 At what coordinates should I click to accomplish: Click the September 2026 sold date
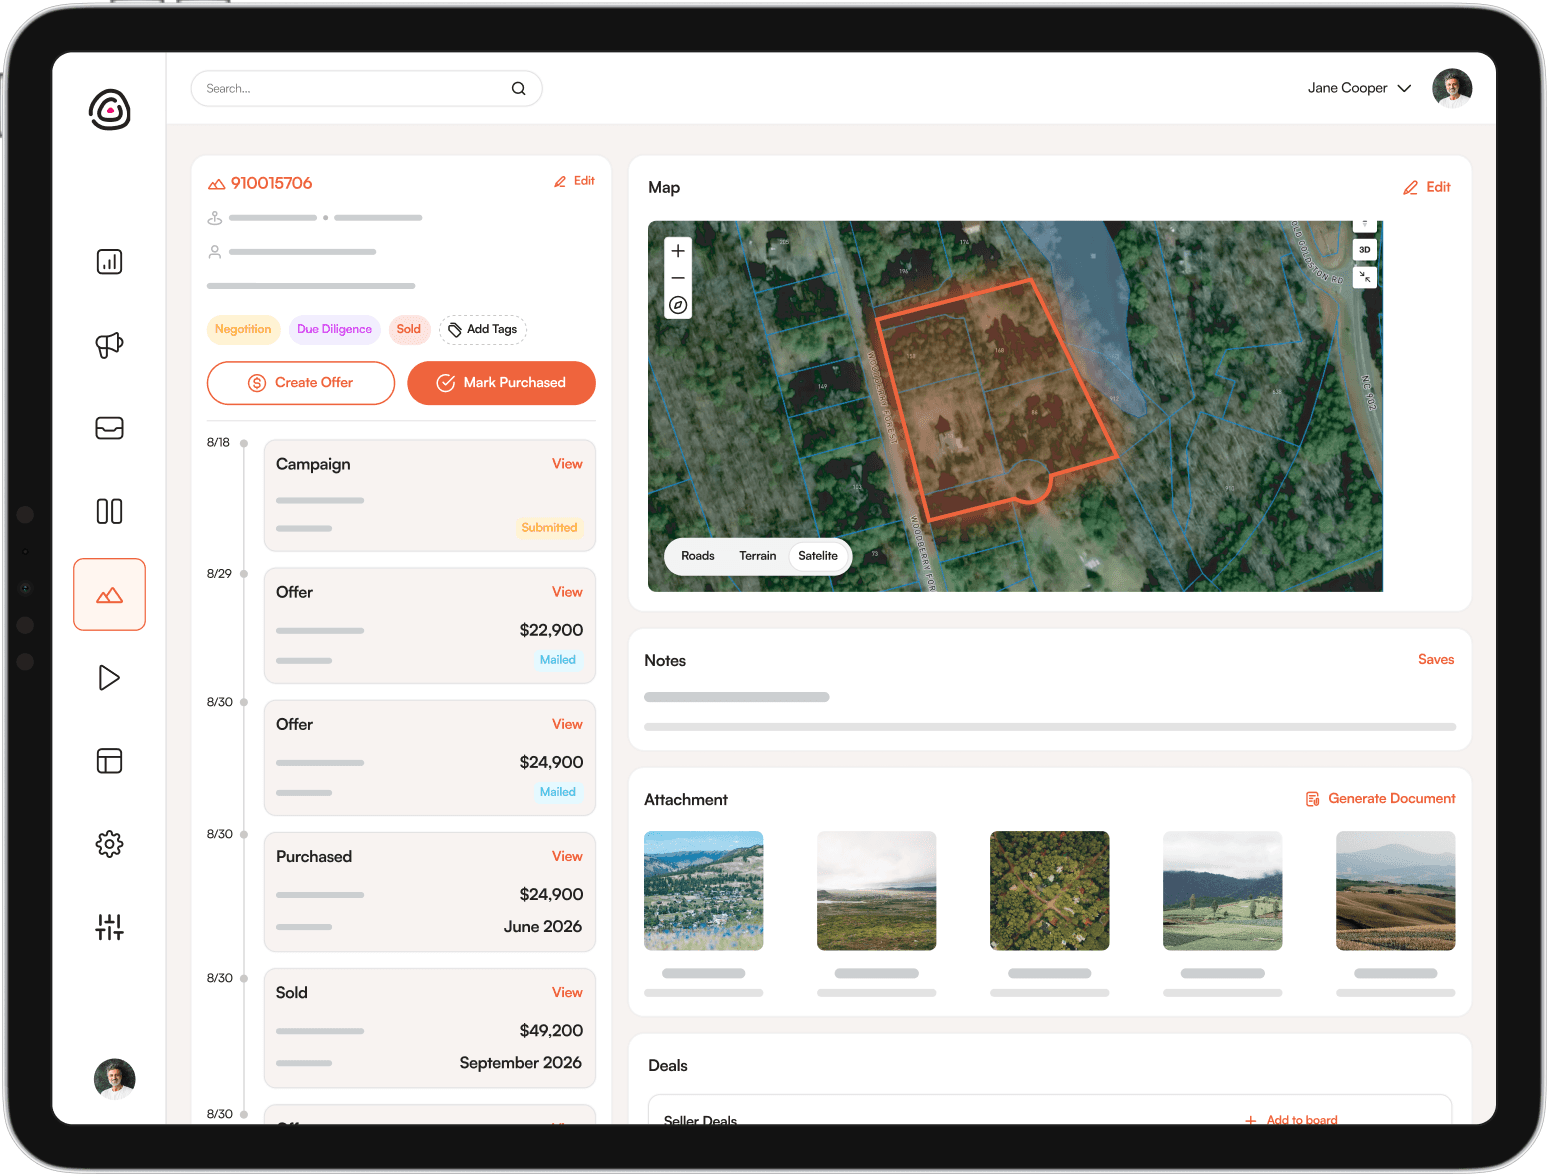(520, 1062)
